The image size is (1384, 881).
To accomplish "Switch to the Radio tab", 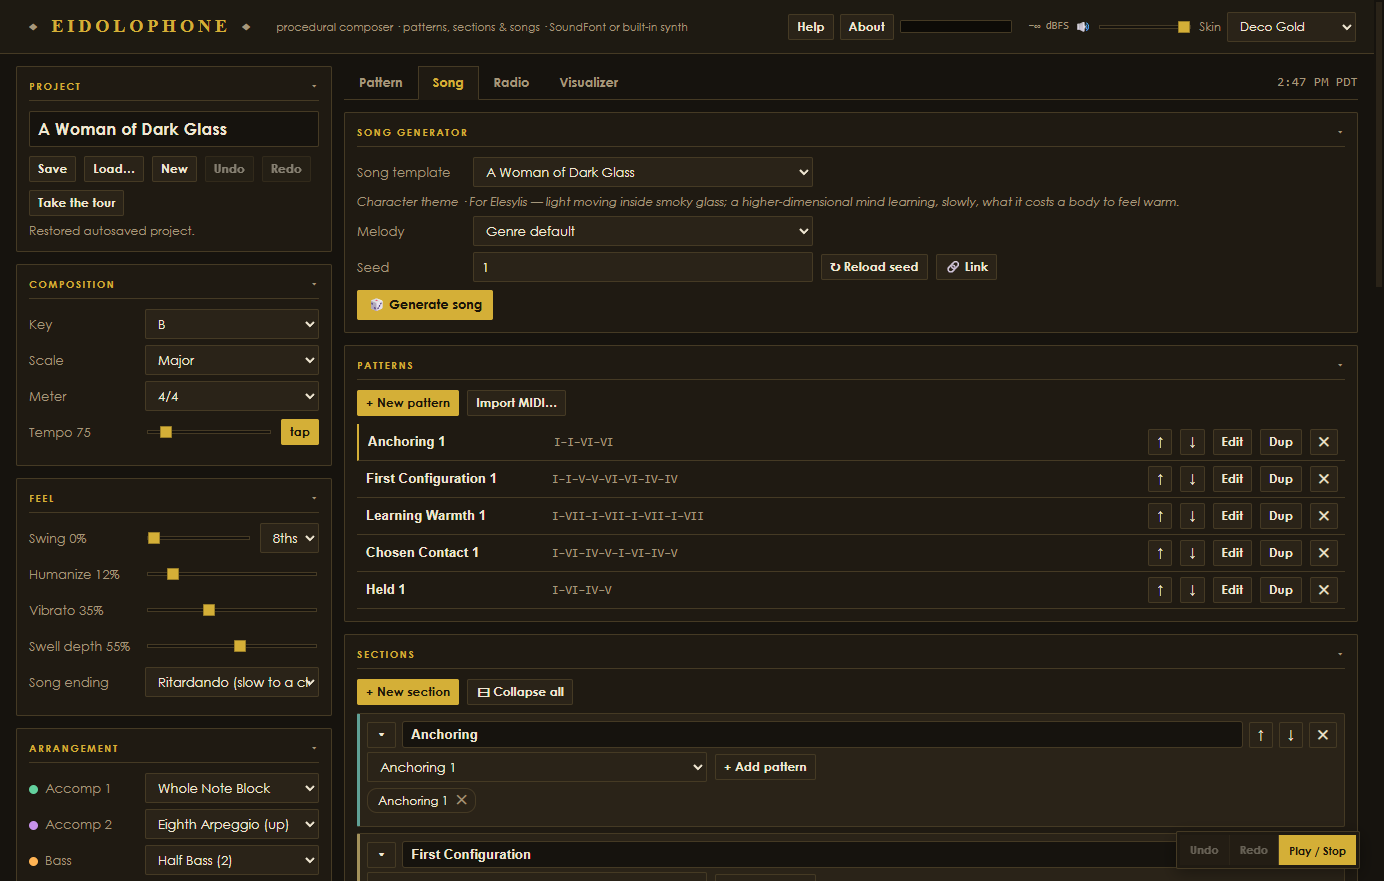I will coord(511,83).
